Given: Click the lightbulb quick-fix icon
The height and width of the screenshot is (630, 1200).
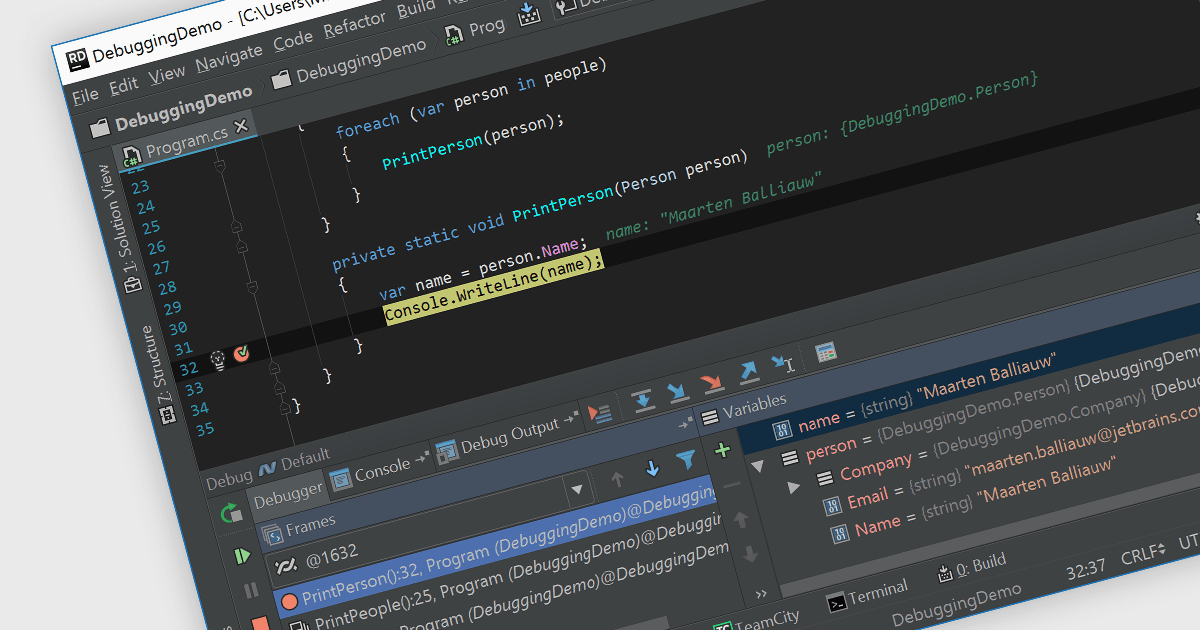Looking at the screenshot, I should click(x=218, y=358).
